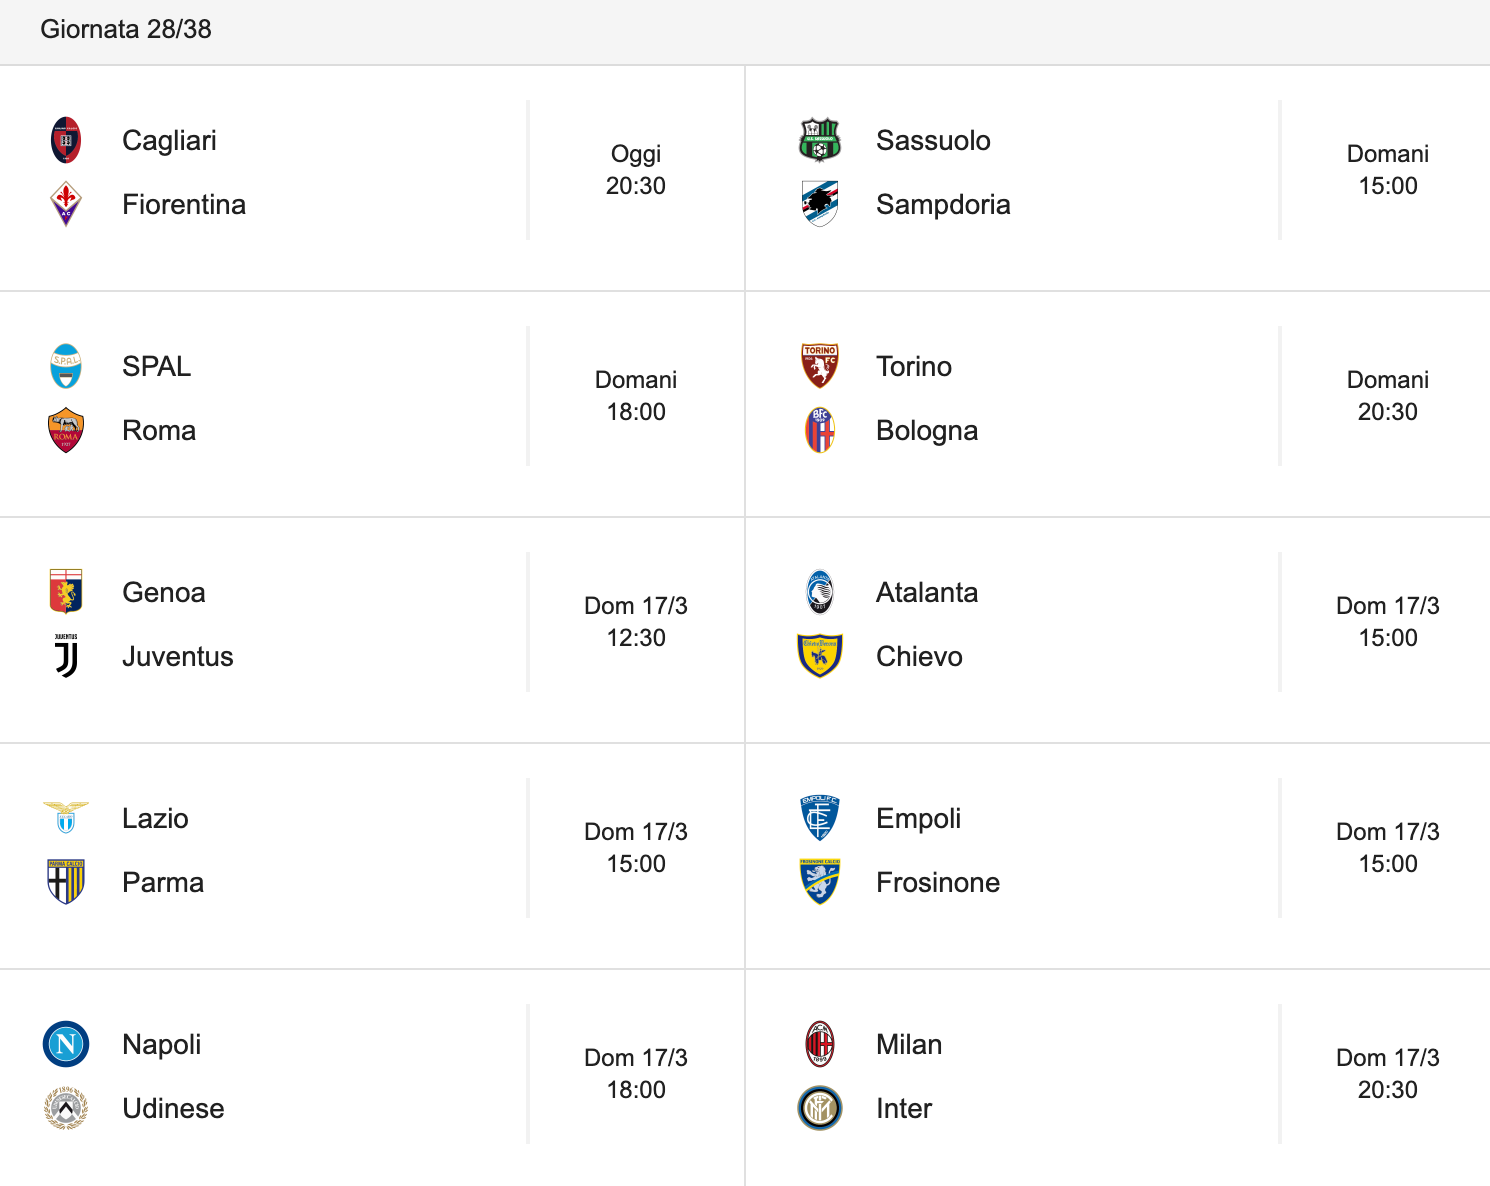
Task: Click the Empoli blue crest
Action: pyautogui.click(x=820, y=818)
